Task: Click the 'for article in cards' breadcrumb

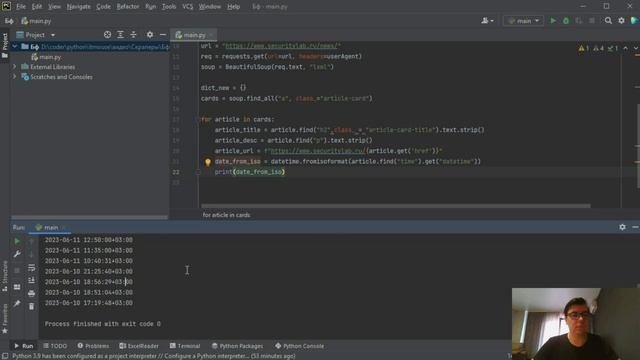Action: click(227, 215)
